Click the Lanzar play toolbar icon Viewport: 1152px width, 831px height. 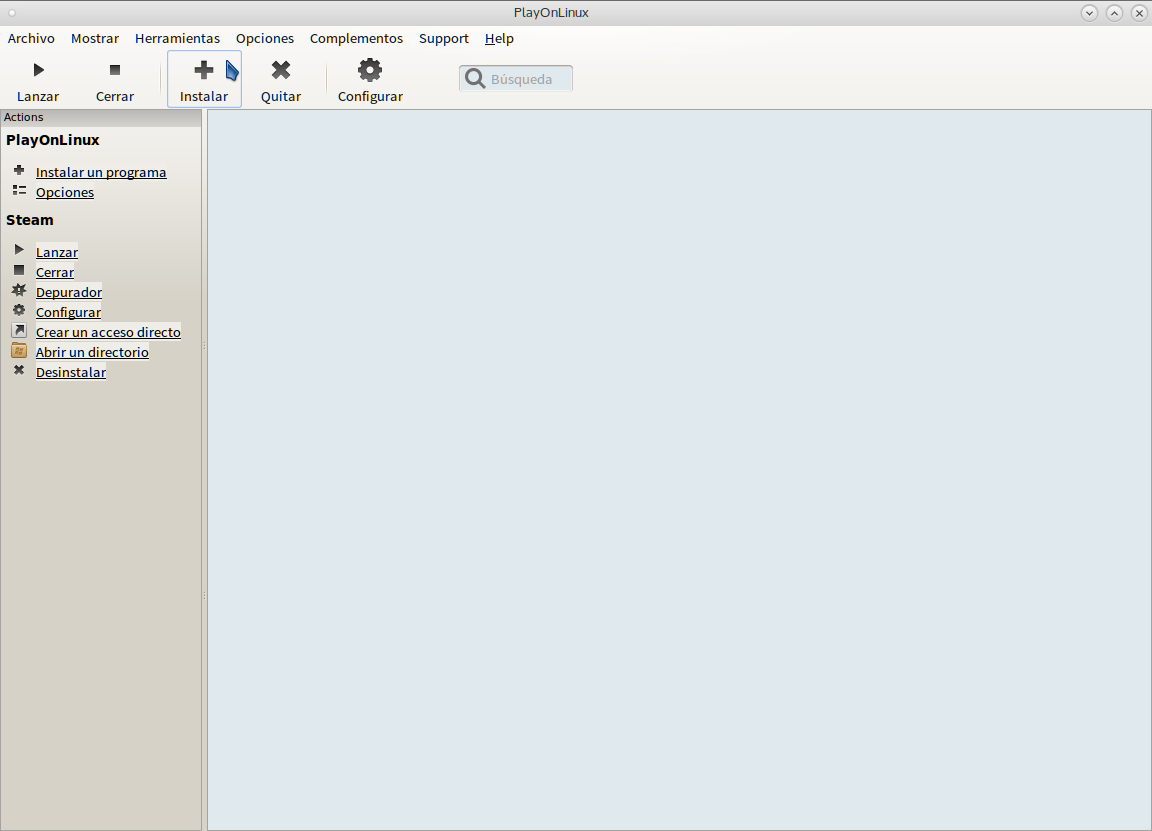pos(38,70)
